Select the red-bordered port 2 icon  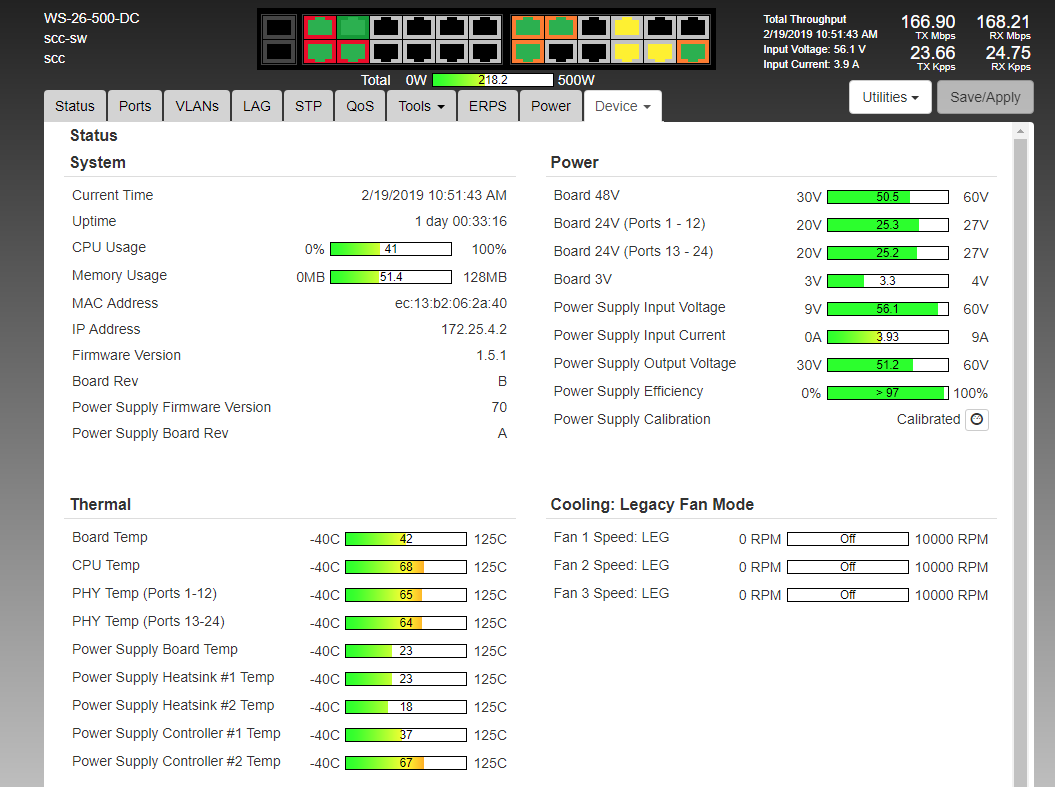[319, 51]
